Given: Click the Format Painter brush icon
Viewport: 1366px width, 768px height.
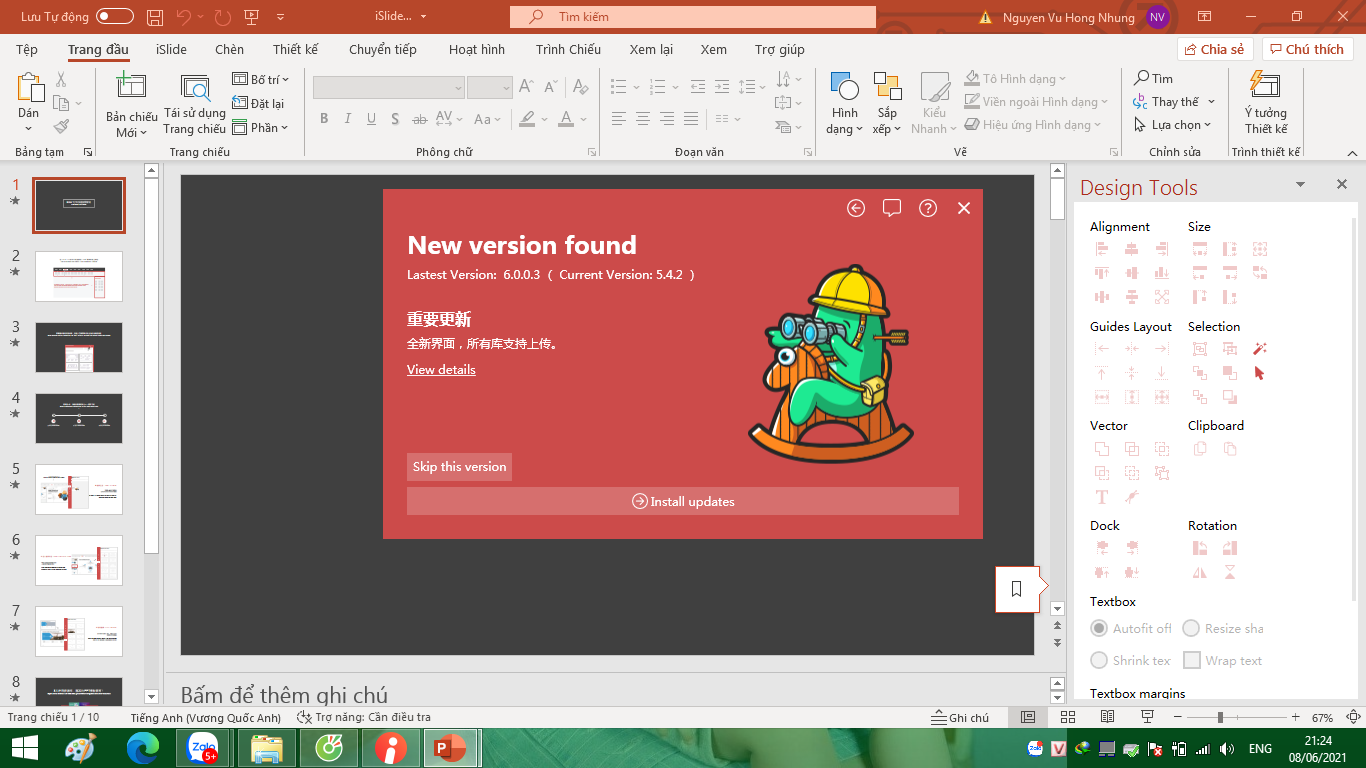Looking at the screenshot, I should pyautogui.click(x=61, y=127).
